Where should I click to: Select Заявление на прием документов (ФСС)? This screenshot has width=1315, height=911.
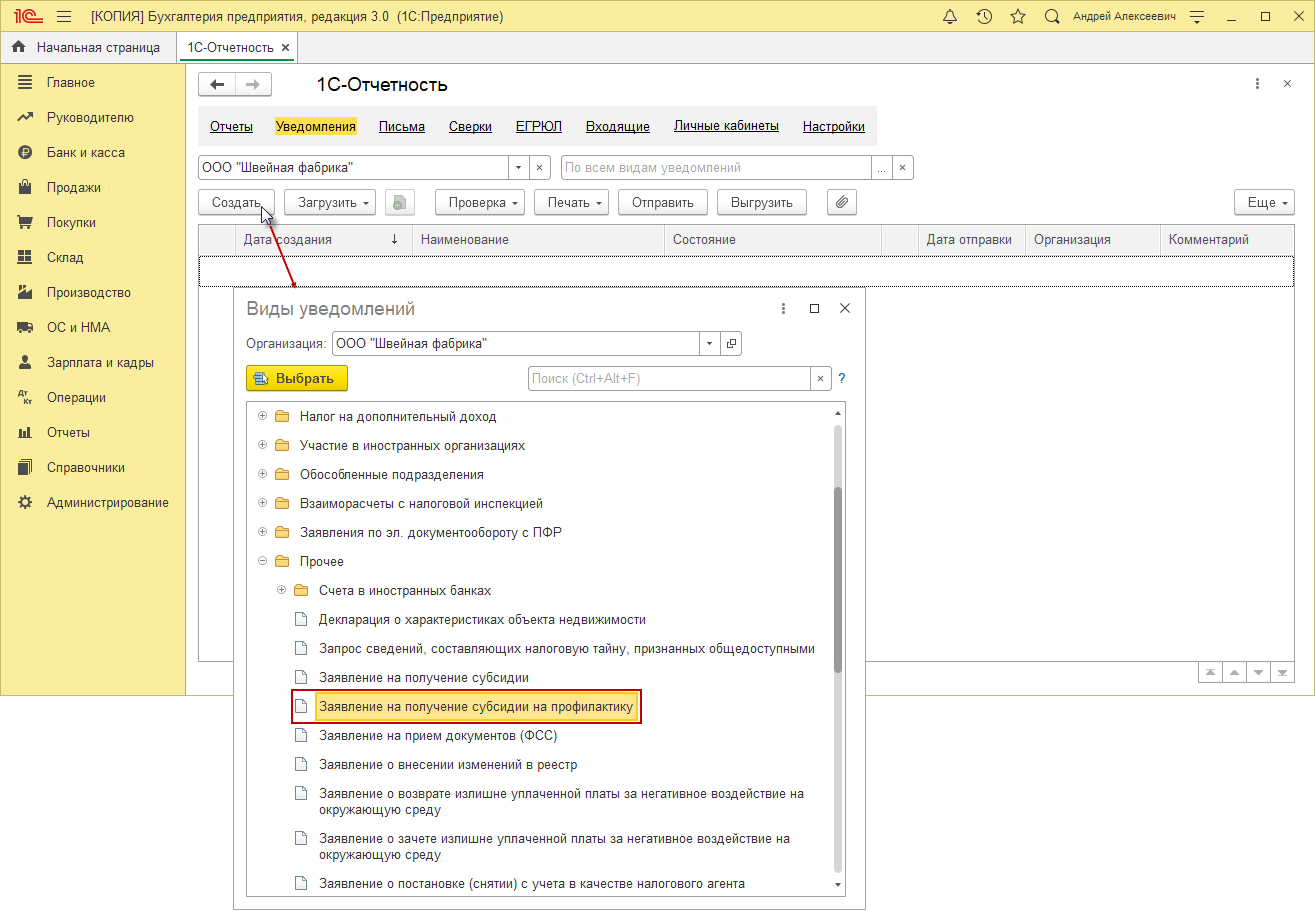click(438, 735)
